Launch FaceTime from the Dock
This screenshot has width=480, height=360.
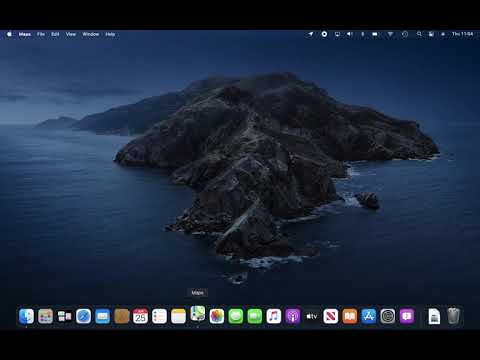[x=255, y=316]
